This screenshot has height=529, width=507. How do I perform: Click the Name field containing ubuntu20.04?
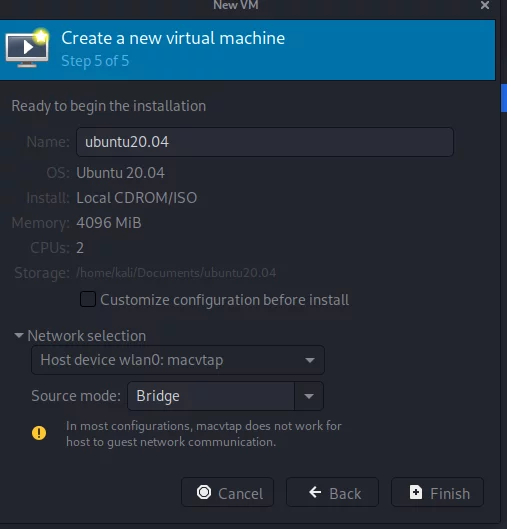pos(265,142)
